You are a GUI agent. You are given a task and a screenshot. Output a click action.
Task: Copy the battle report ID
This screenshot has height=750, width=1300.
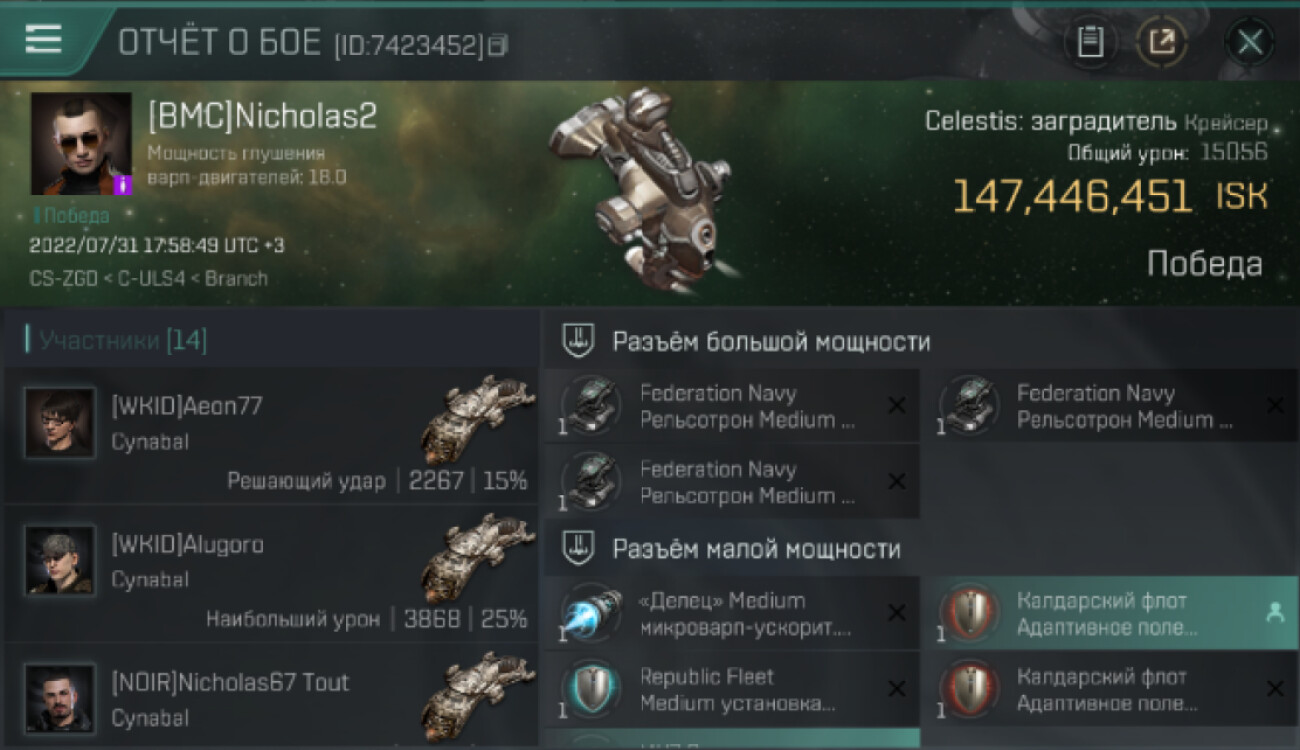pos(498,45)
